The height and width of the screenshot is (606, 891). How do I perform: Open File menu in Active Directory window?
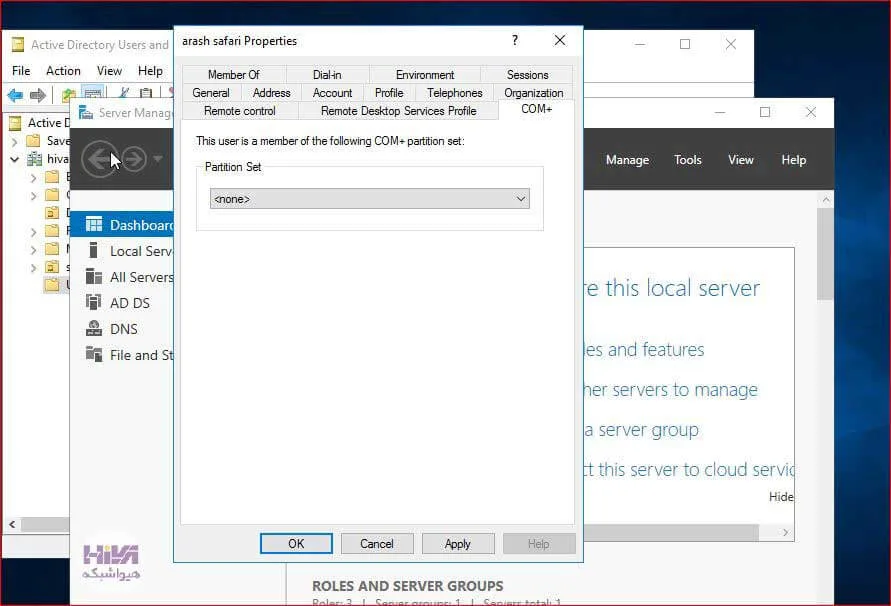(21, 70)
